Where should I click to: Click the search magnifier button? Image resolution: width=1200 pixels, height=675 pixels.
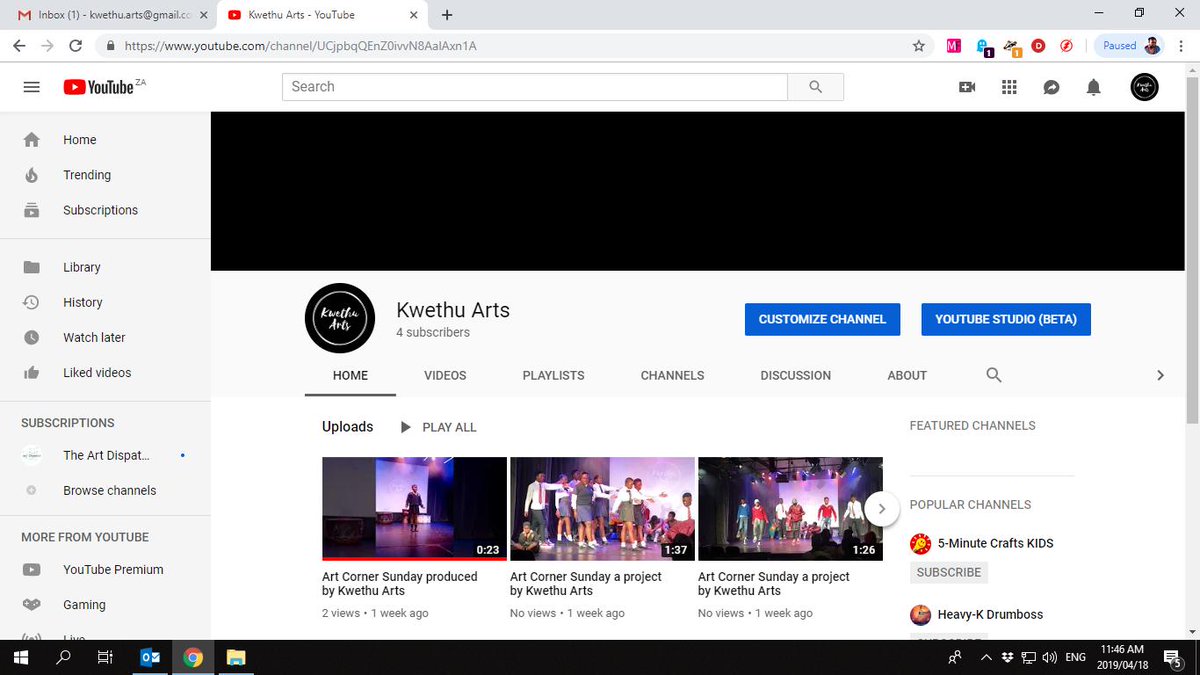click(816, 87)
